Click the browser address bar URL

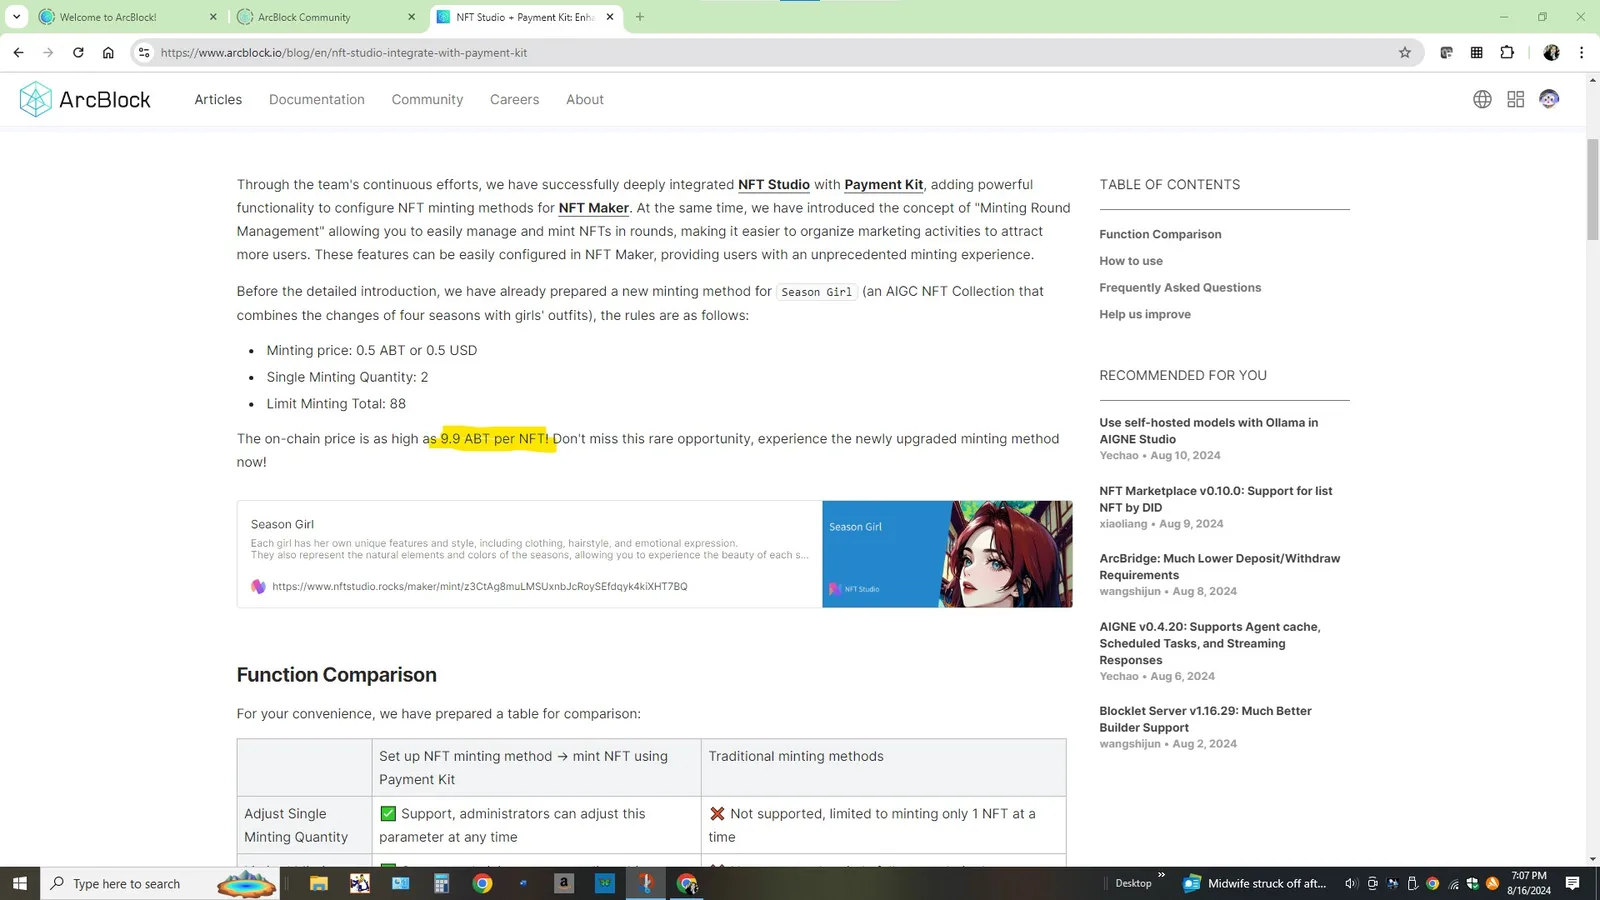[x=344, y=53]
